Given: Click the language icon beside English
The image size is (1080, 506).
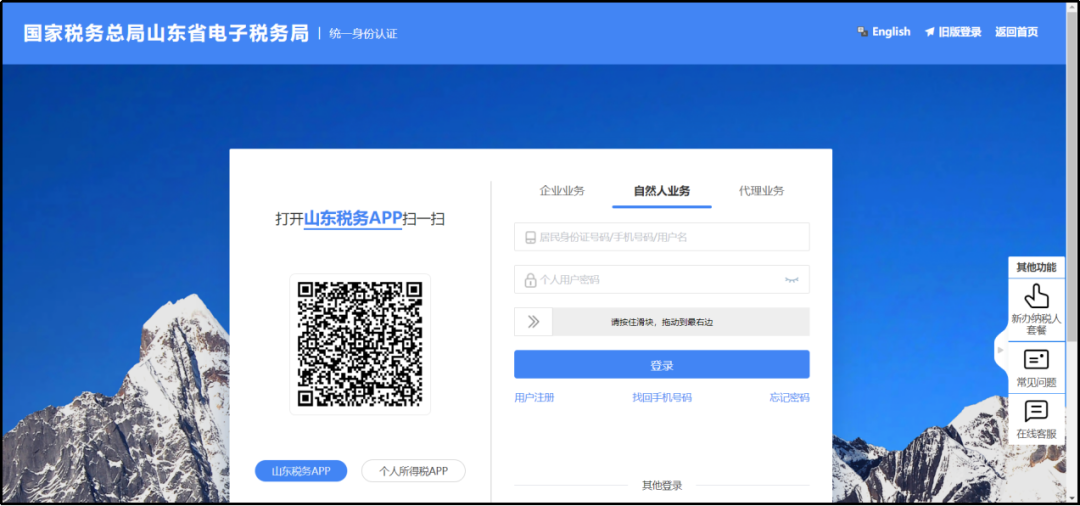Looking at the screenshot, I should (862, 32).
